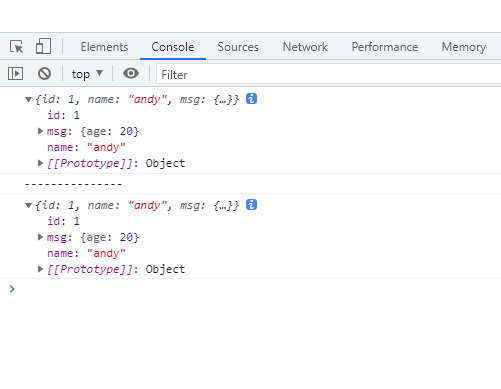This screenshot has height=389, width=501.
Task: Collapse the first logged object
Action: pos(28,99)
